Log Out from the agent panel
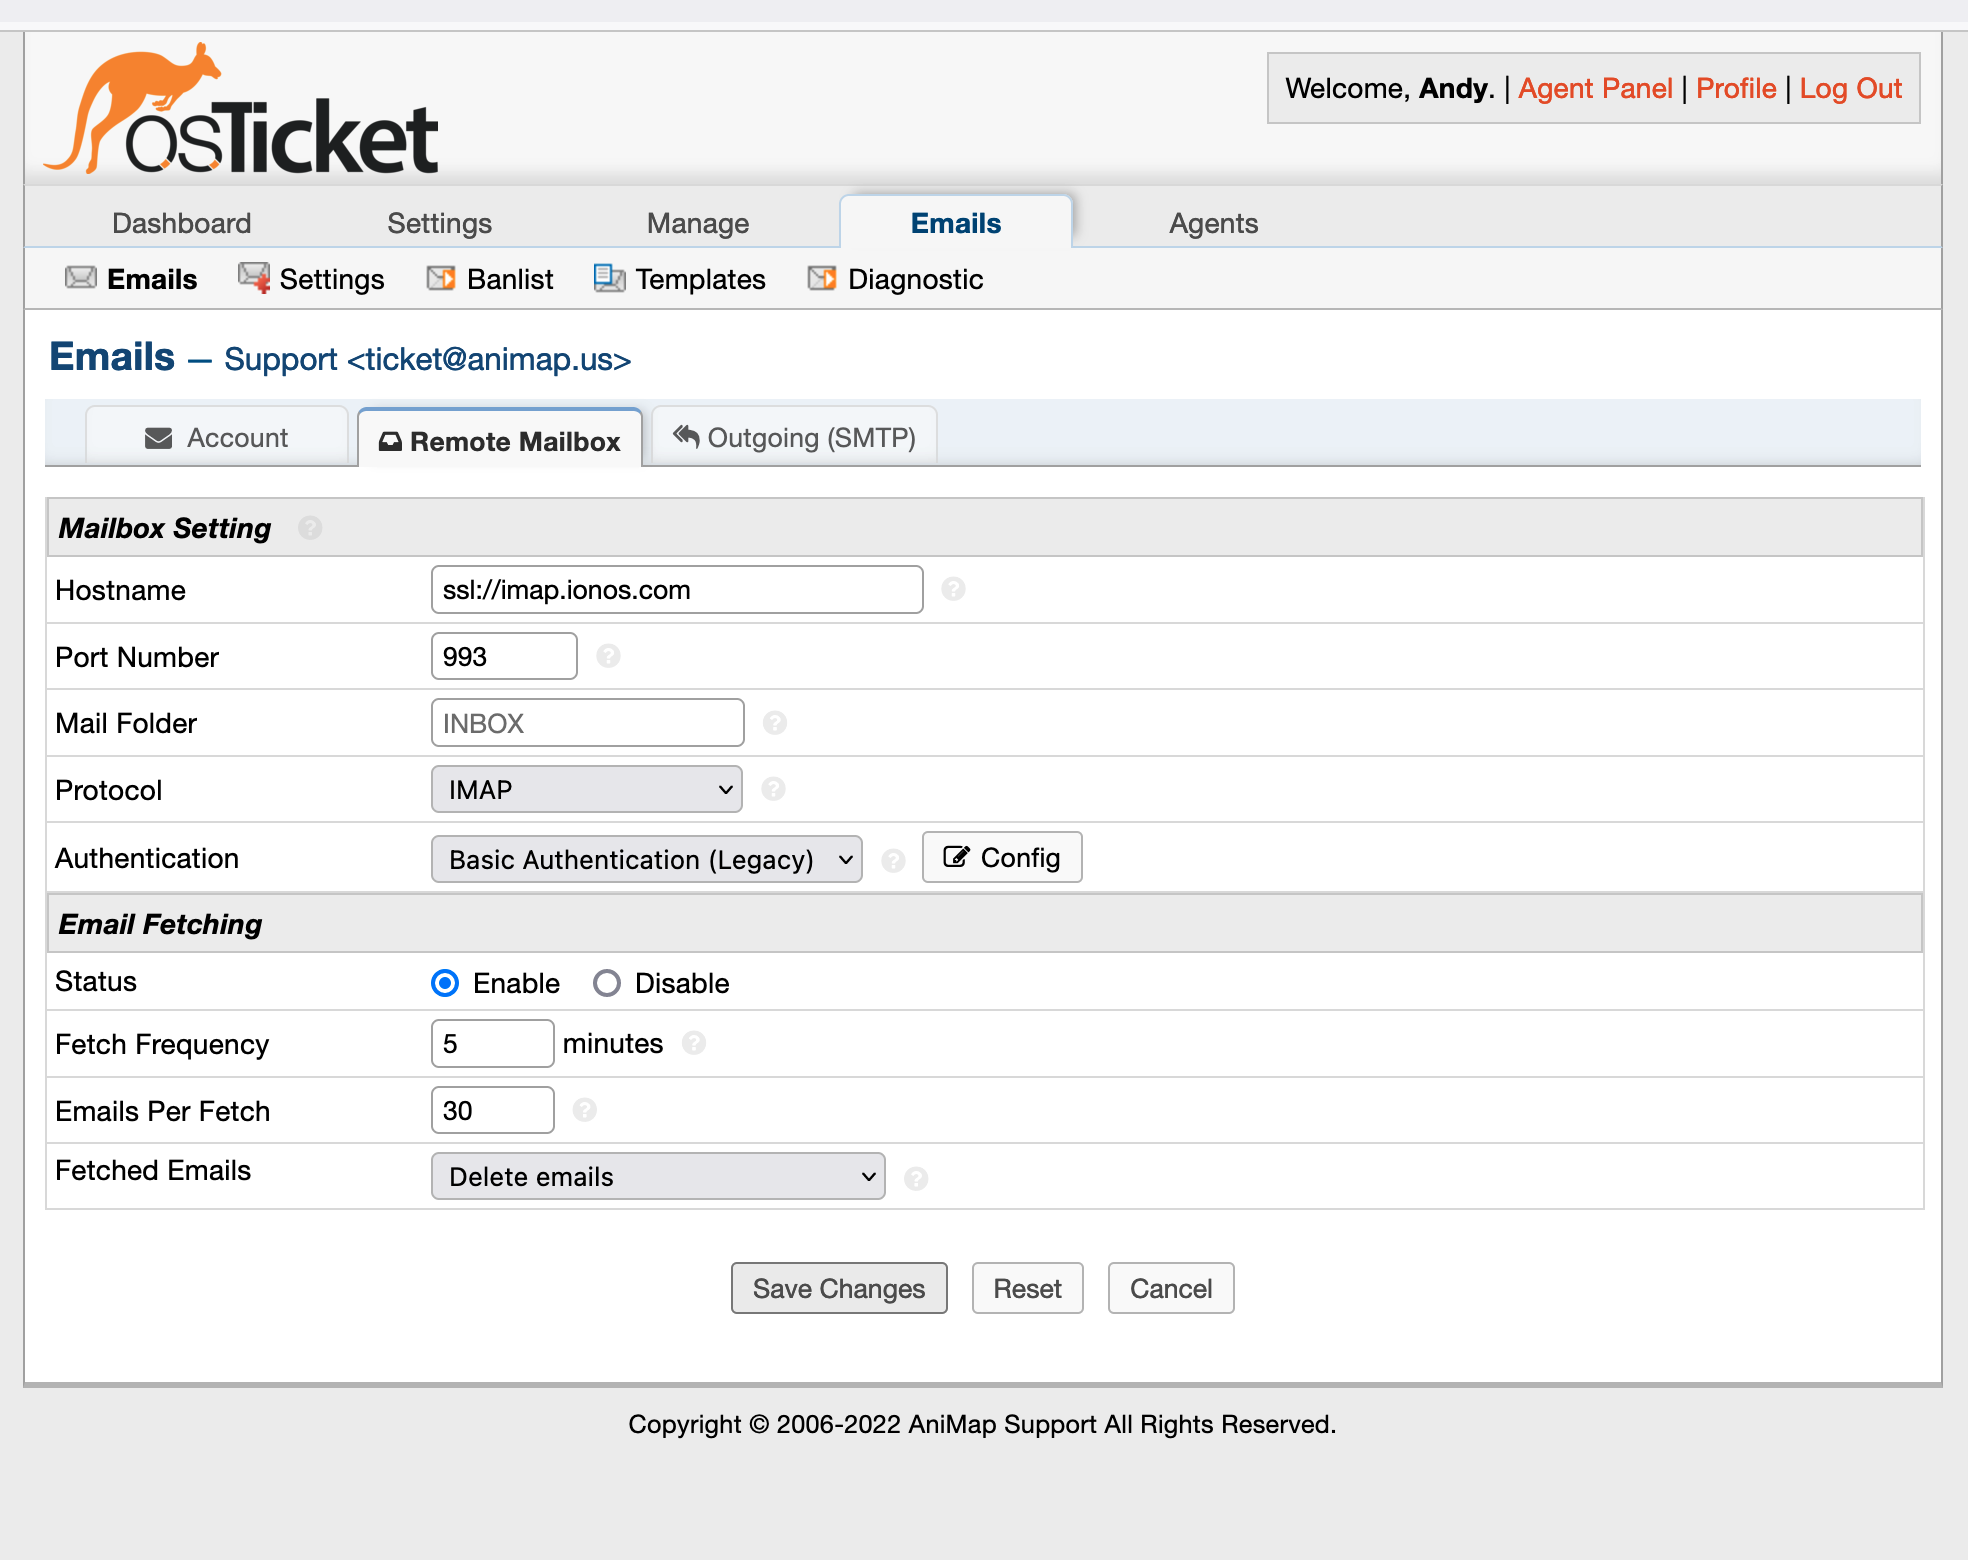Image resolution: width=1968 pixels, height=1560 pixels. (x=1851, y=88)
